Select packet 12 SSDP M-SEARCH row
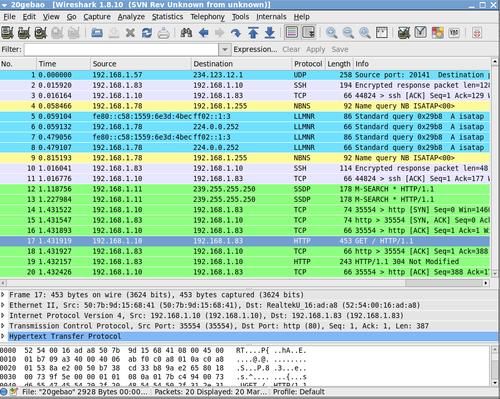500x399 pixels. pyautogui.click(x=245, y=189)
